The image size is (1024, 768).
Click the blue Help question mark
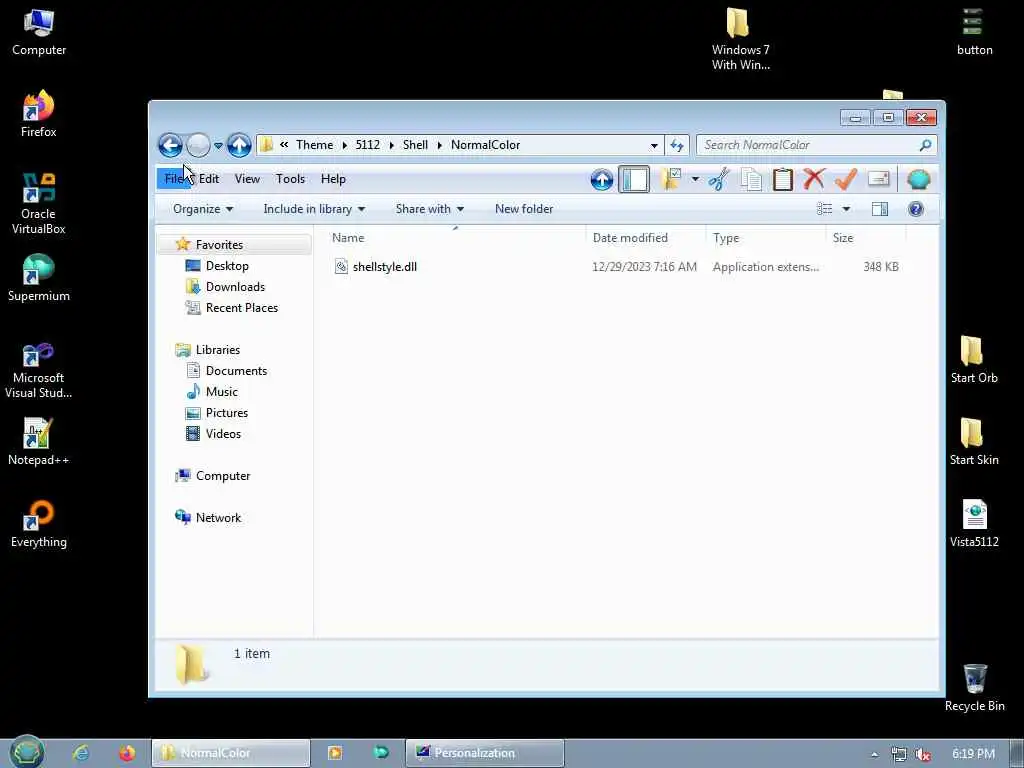click(916, 209)
